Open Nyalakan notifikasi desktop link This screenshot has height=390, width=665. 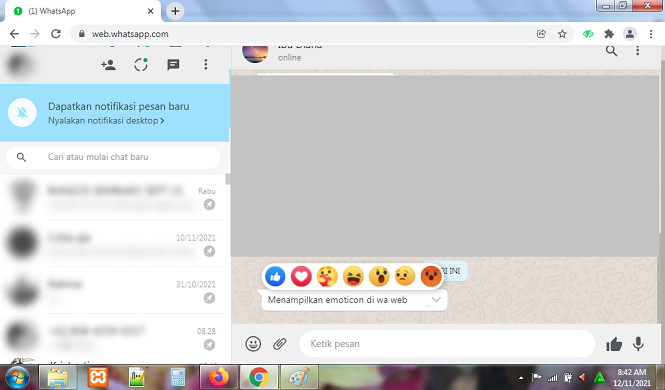pos(106,121)
